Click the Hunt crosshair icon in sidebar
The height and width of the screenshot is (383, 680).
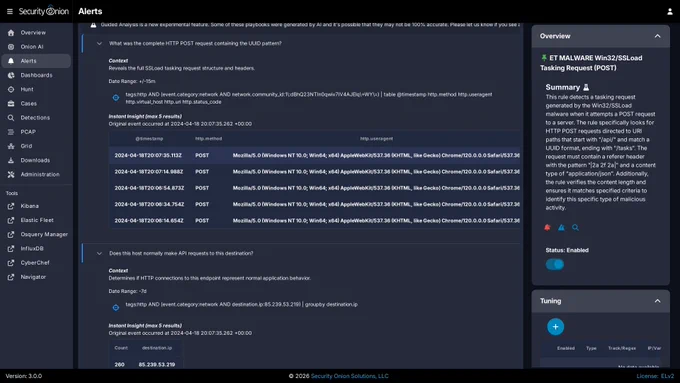11,89
